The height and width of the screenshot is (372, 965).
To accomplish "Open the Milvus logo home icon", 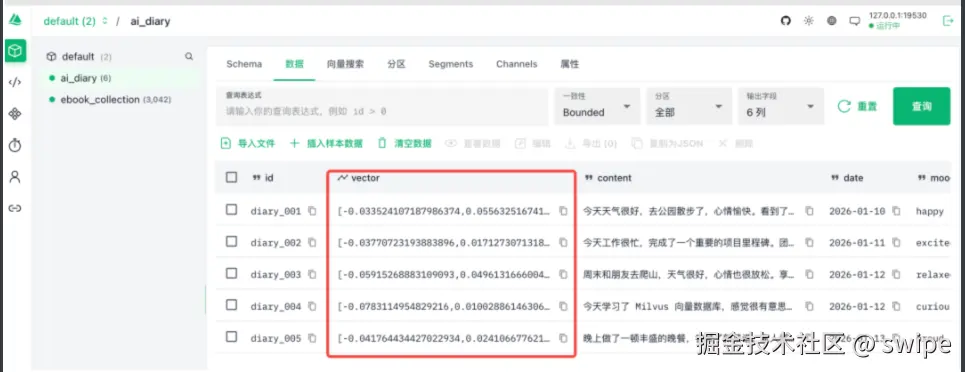I will [15, 20].
